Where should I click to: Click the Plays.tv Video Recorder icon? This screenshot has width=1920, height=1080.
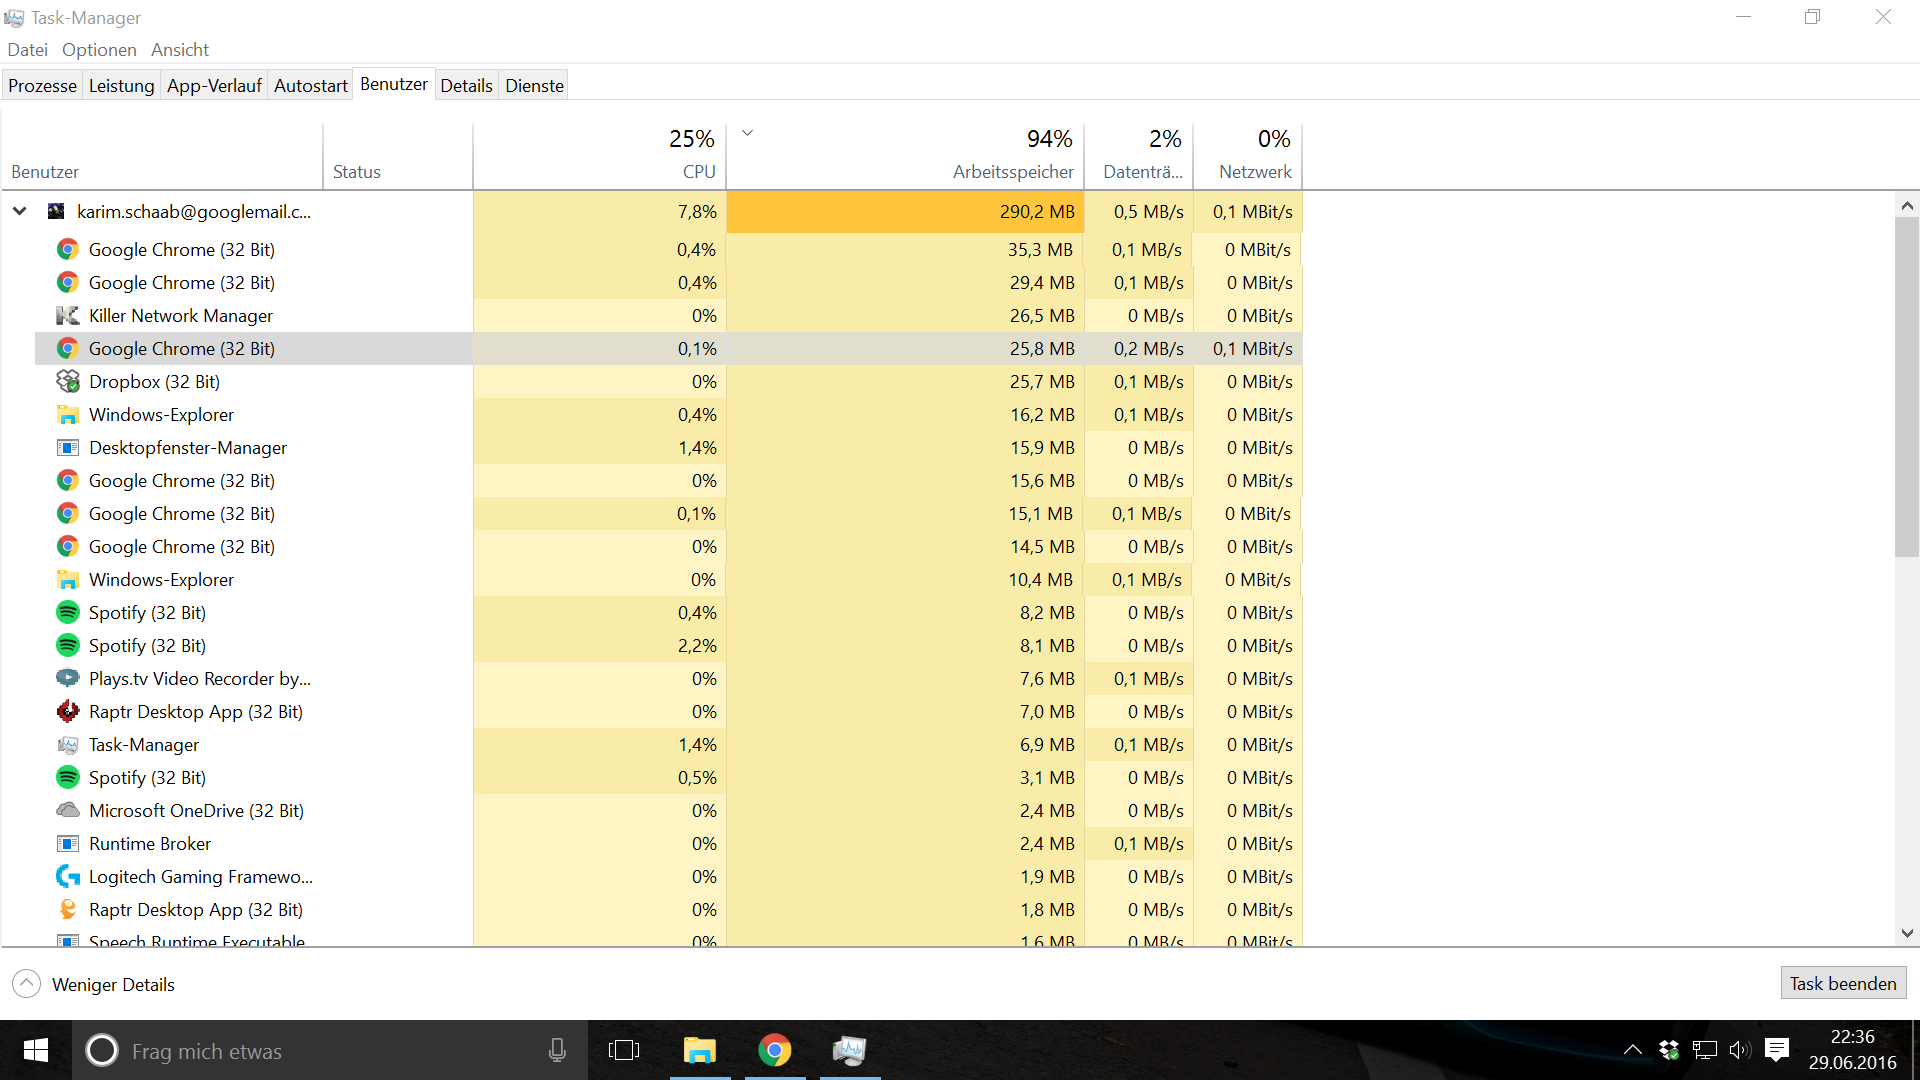[x=68, y=679]
